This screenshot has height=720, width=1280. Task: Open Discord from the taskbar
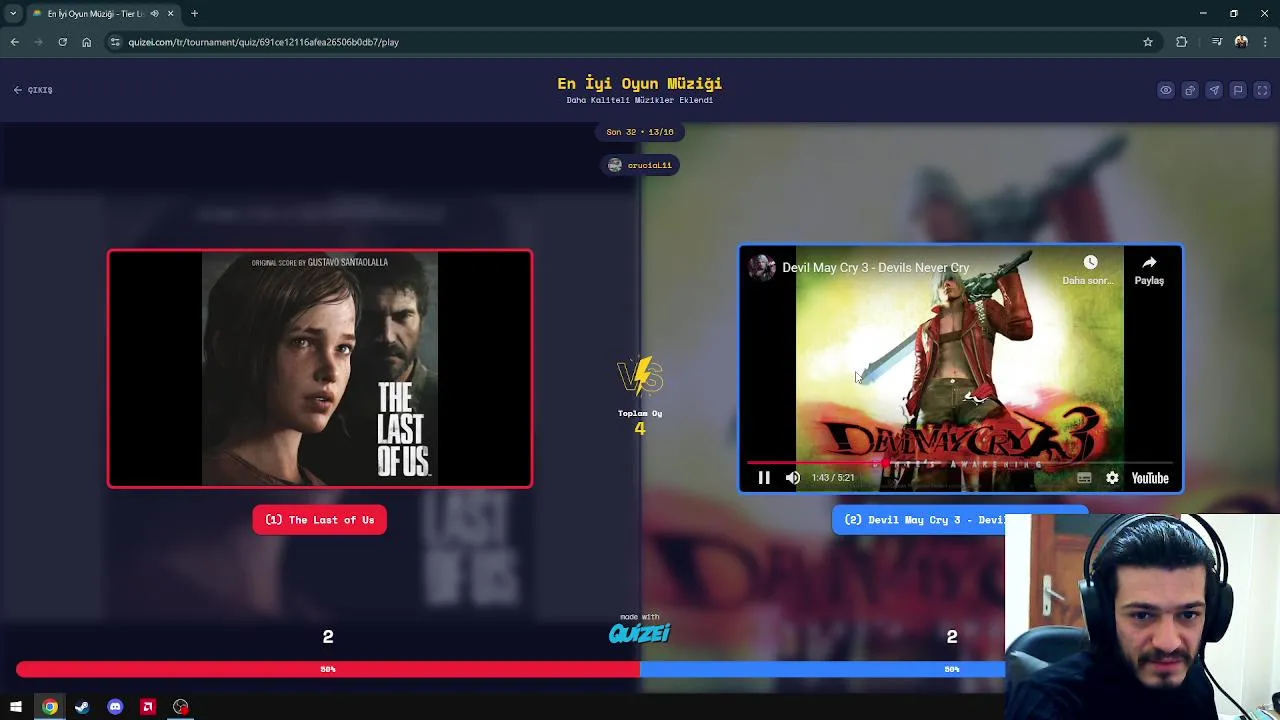[x=115, y=707]
